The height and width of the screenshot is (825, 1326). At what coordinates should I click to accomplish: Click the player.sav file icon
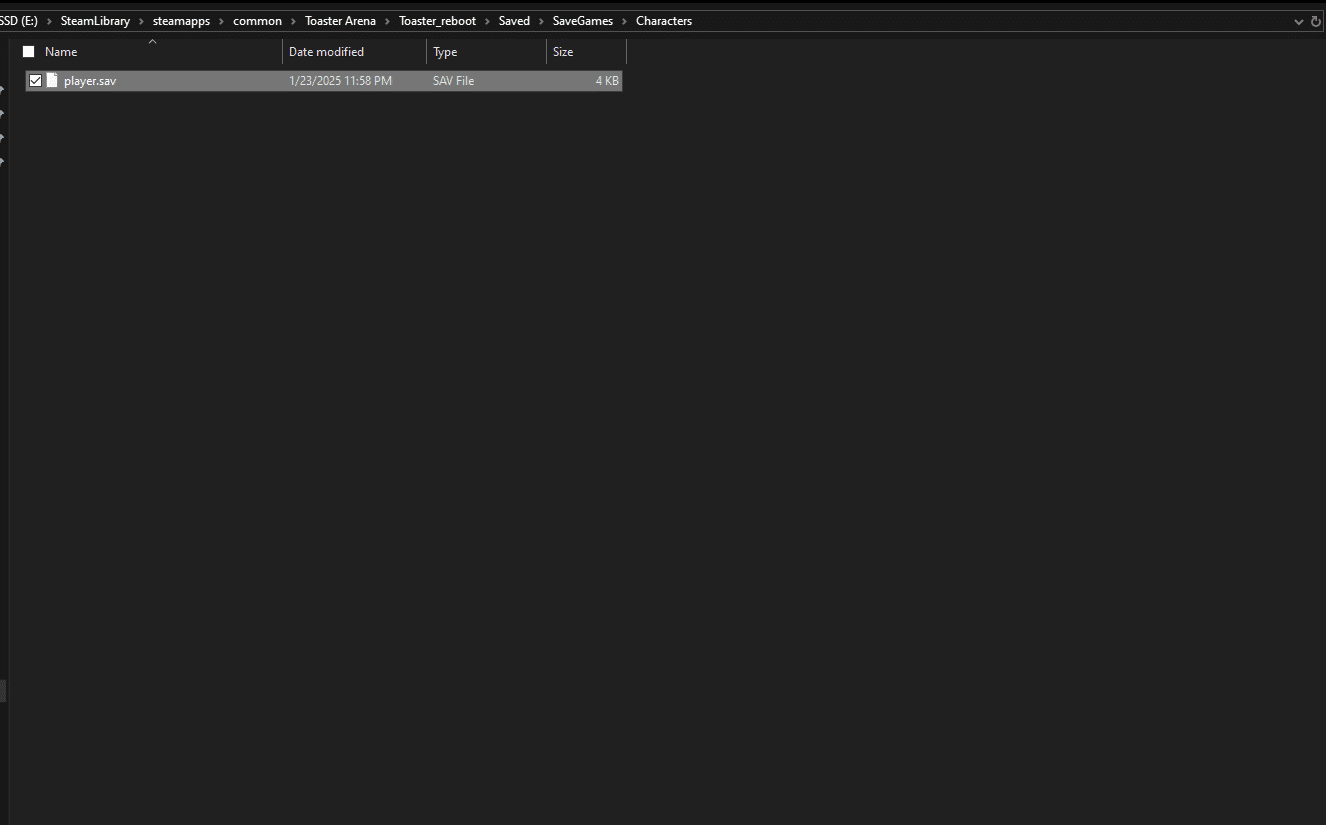52,80
